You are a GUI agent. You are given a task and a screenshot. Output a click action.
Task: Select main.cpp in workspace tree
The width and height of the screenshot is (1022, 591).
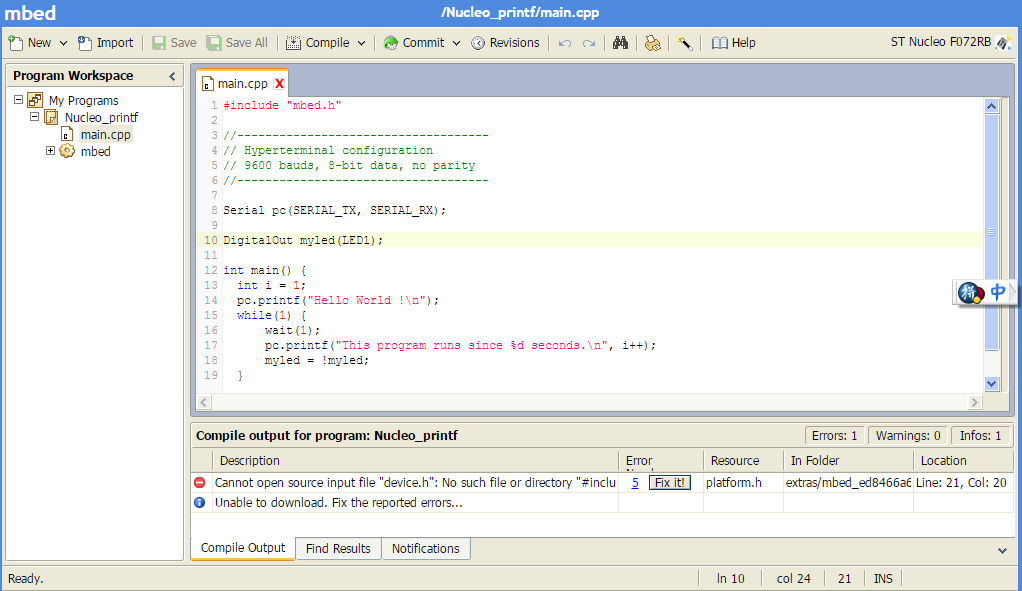(x=106, y=134)
